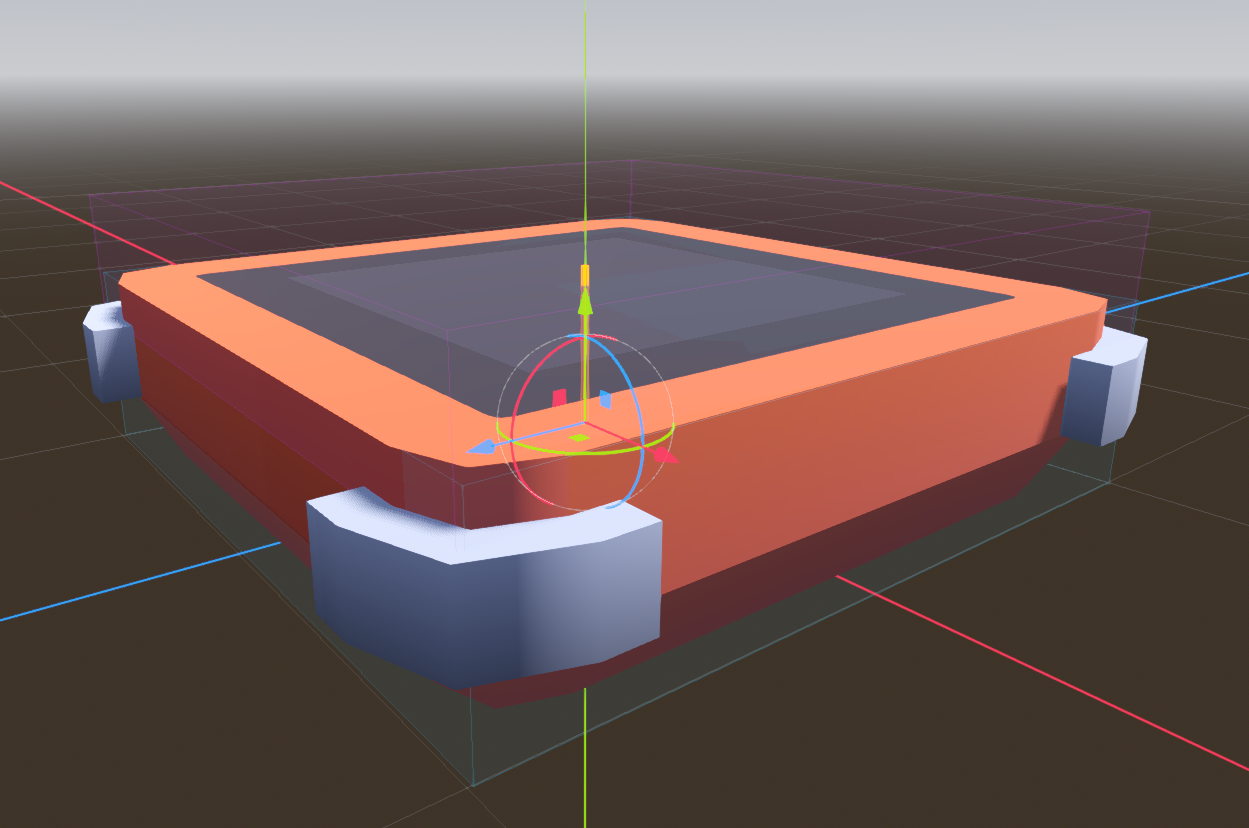Viewport: 1249px width, 828px height.
Task: Click the green Y-axis arrowhead on the gizmo
Action: (x=585, y=300)
